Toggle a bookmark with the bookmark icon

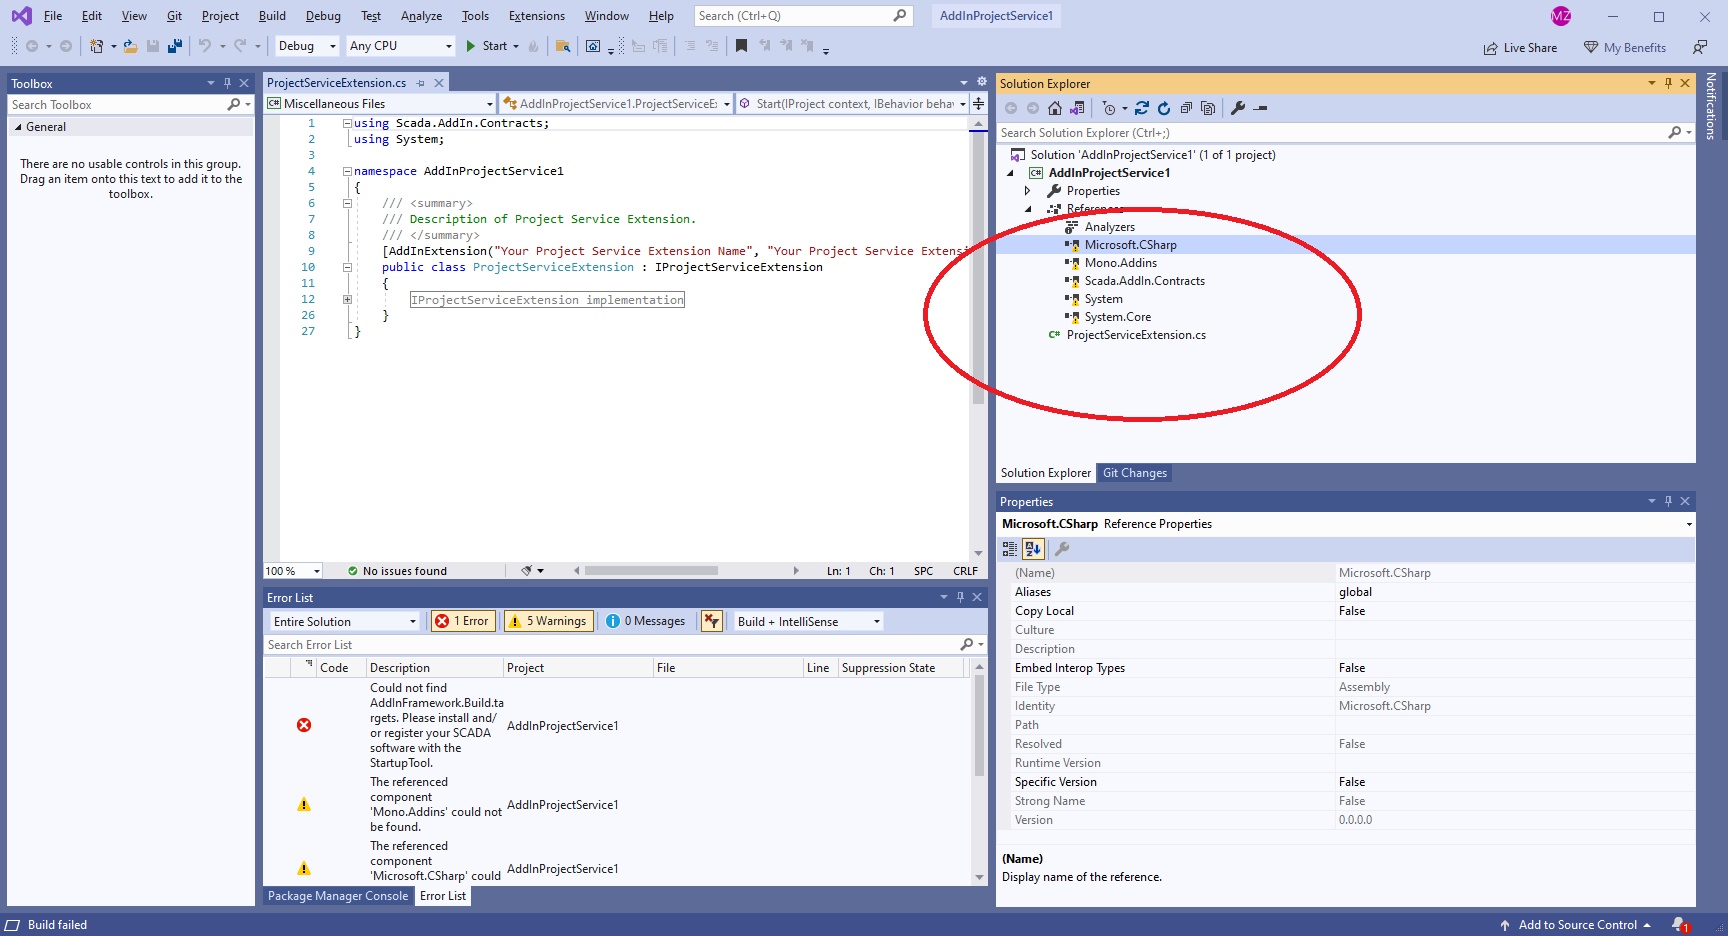pyautogui.click(x=741, y=46)
